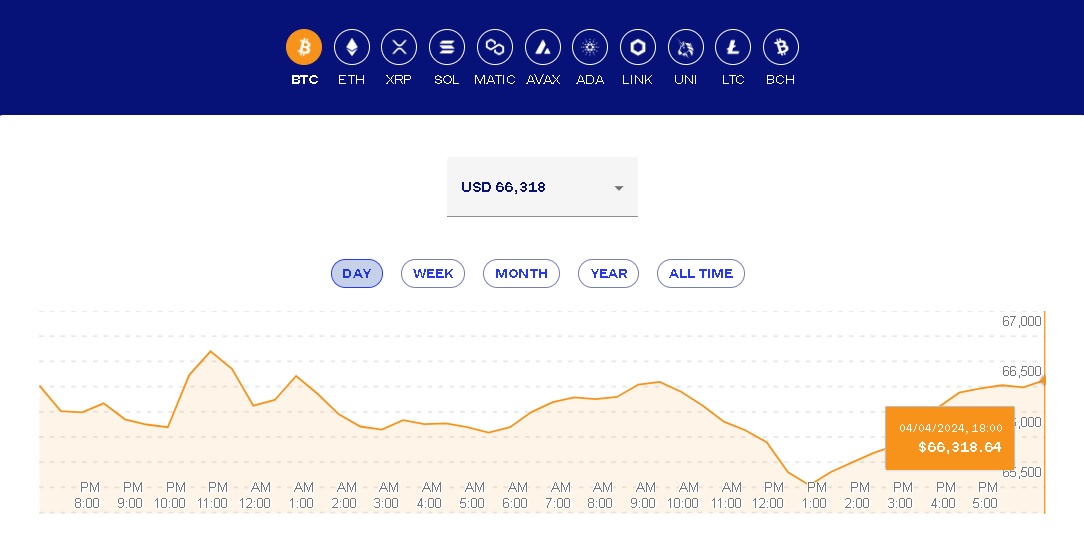
Task: Select the Cardano ADA coin icon
Action: click(x=590, y=47)
